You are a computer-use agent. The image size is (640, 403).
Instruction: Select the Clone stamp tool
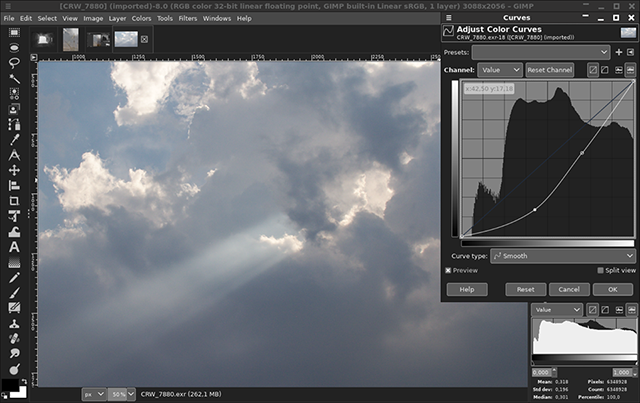14,323
